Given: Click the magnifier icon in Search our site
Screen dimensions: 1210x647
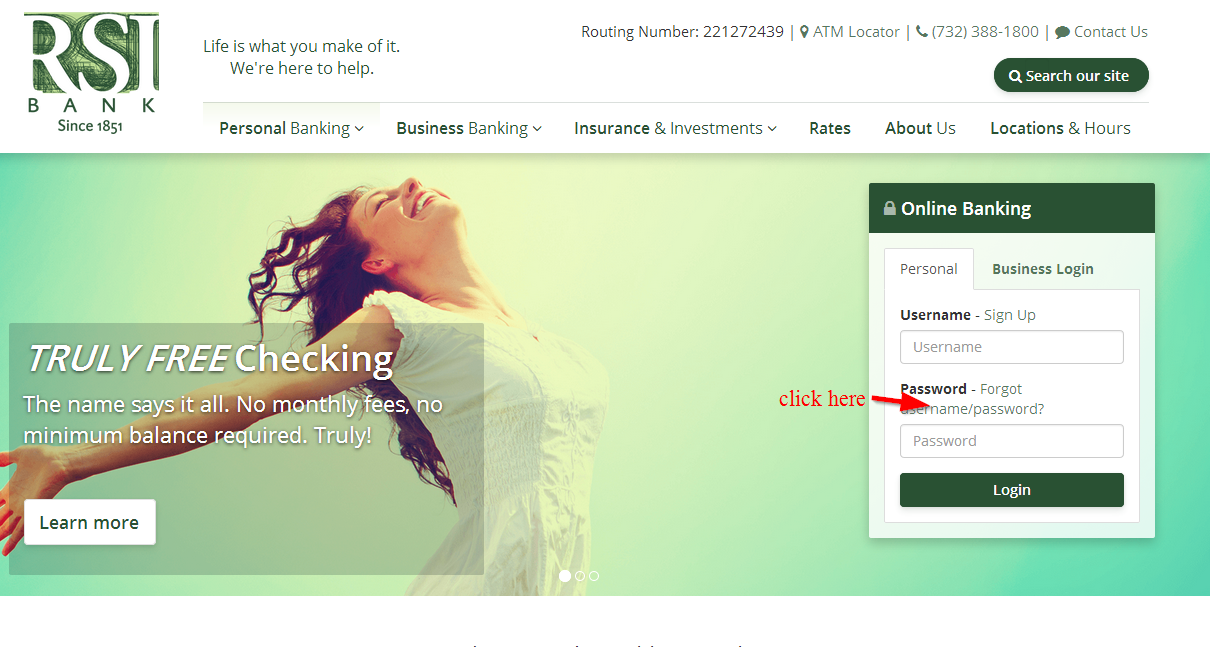Looking at the screenshot, I should [x=1015, y=76].
